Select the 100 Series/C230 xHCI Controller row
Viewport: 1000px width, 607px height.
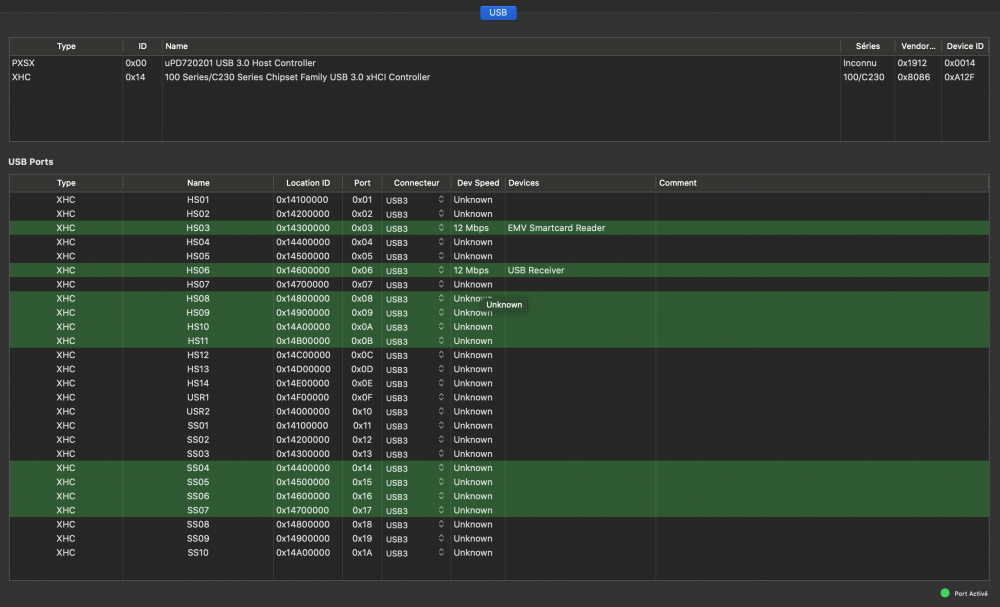[297, 77]
